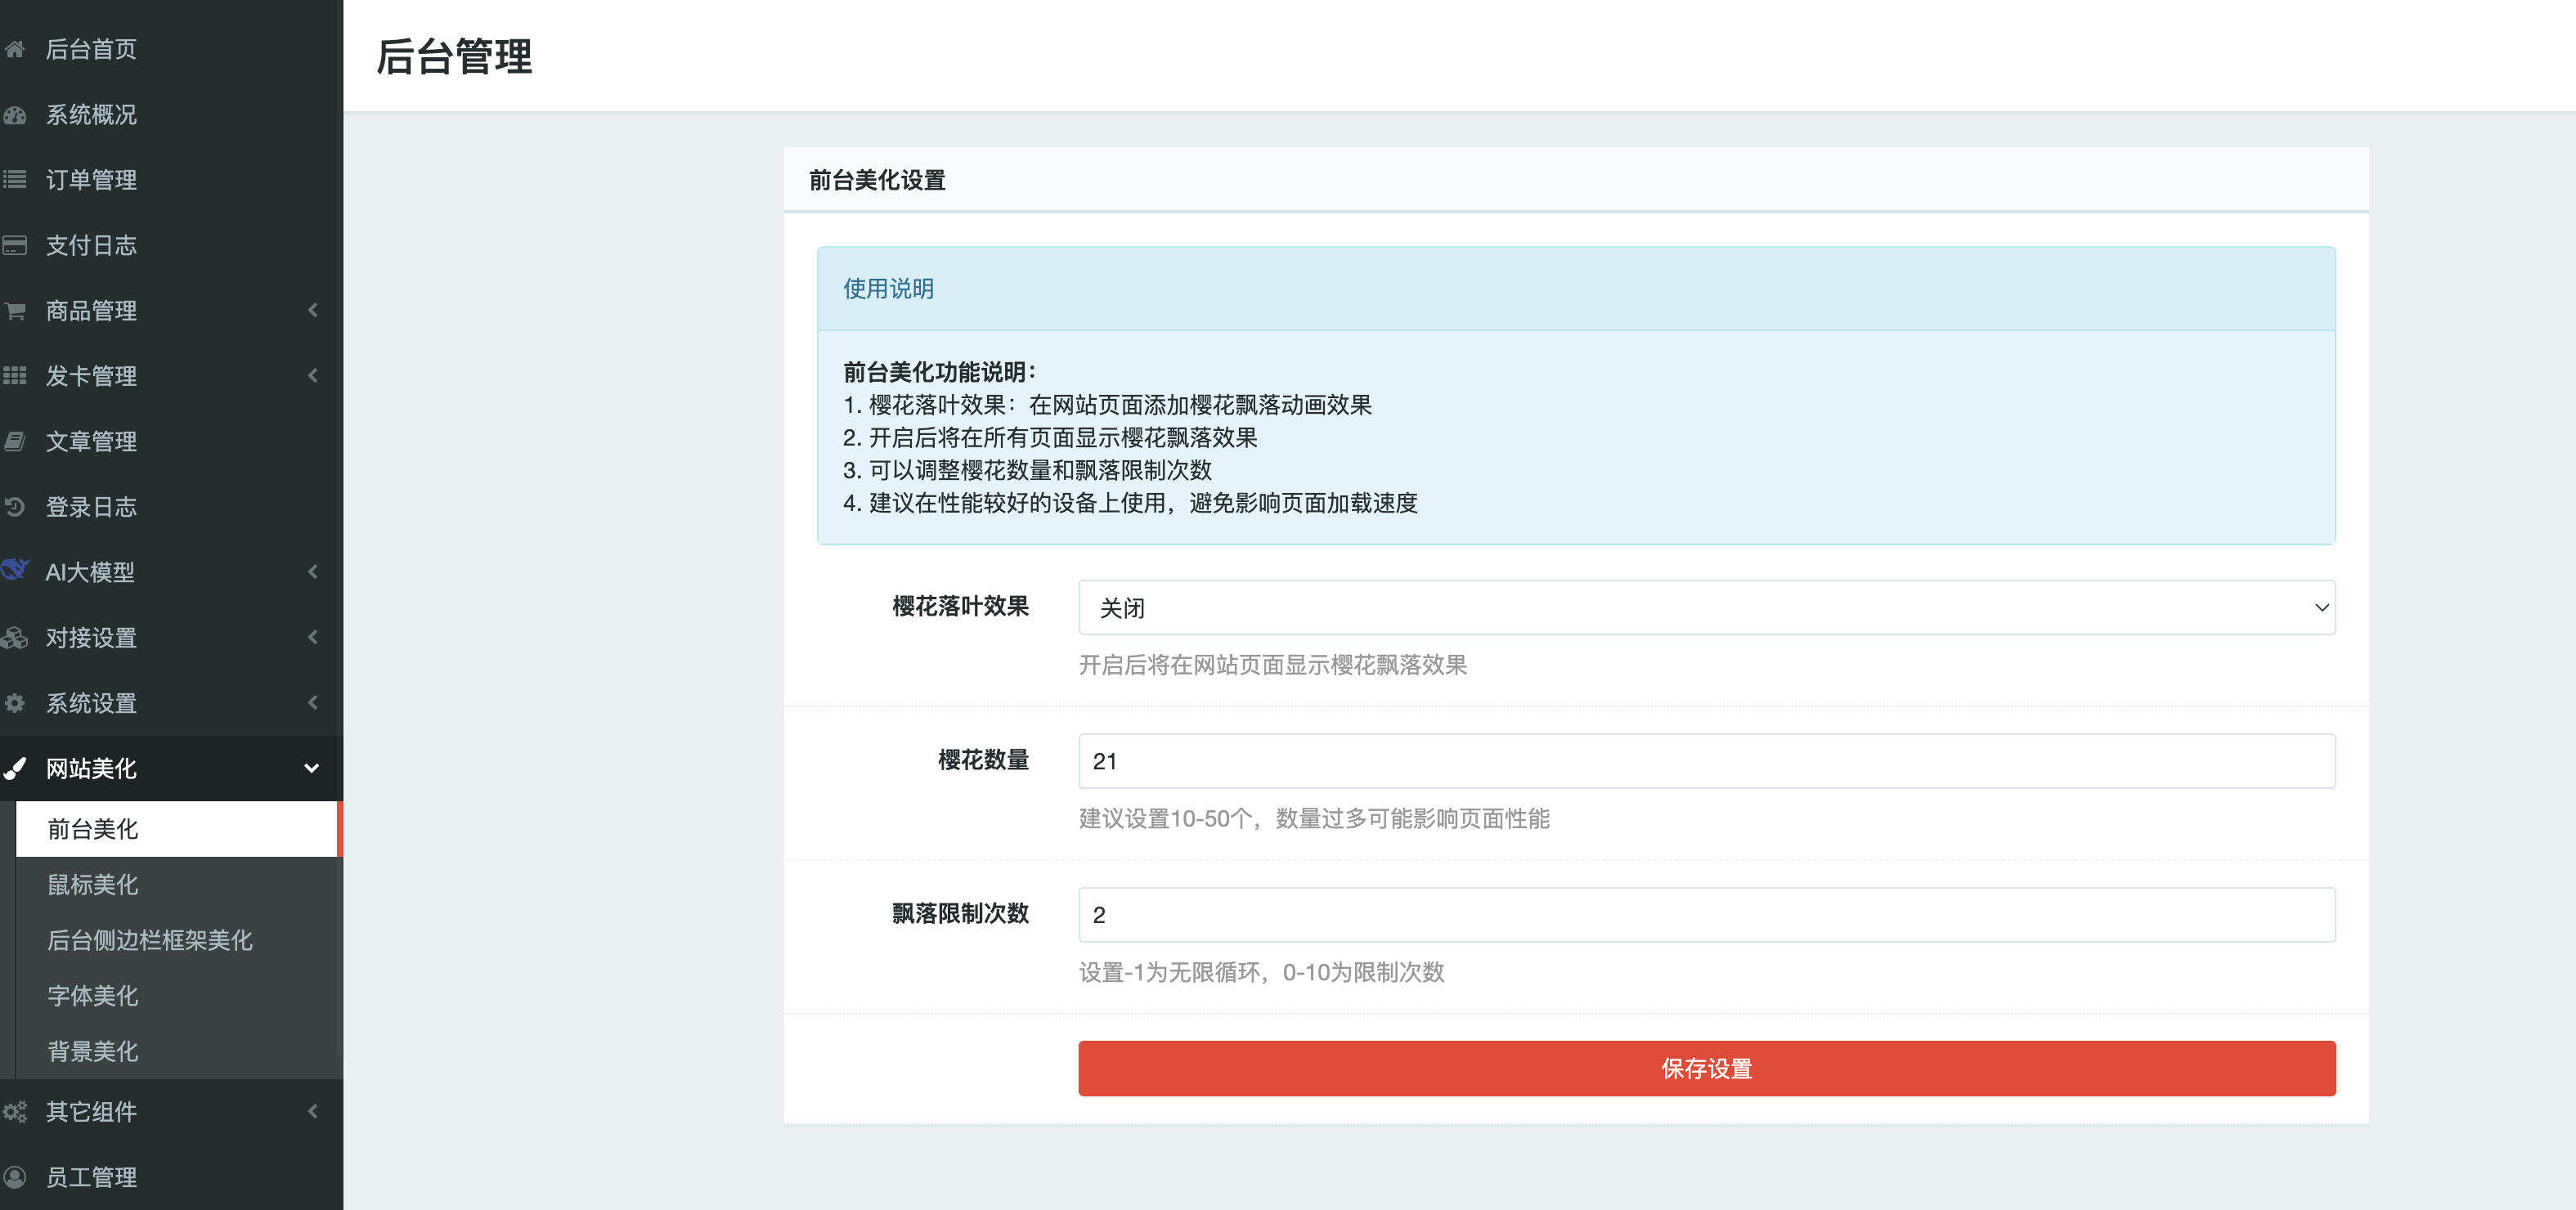2576x1210 pixels.
Task: Select the 飘落限制次数 input field
Action: [x=1705, y=914]
